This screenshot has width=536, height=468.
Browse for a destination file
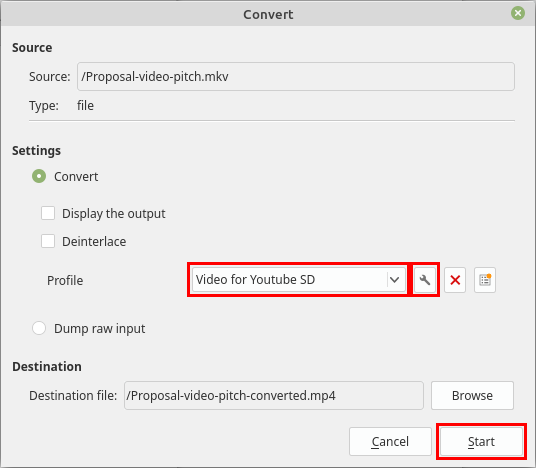coord(472,396)
